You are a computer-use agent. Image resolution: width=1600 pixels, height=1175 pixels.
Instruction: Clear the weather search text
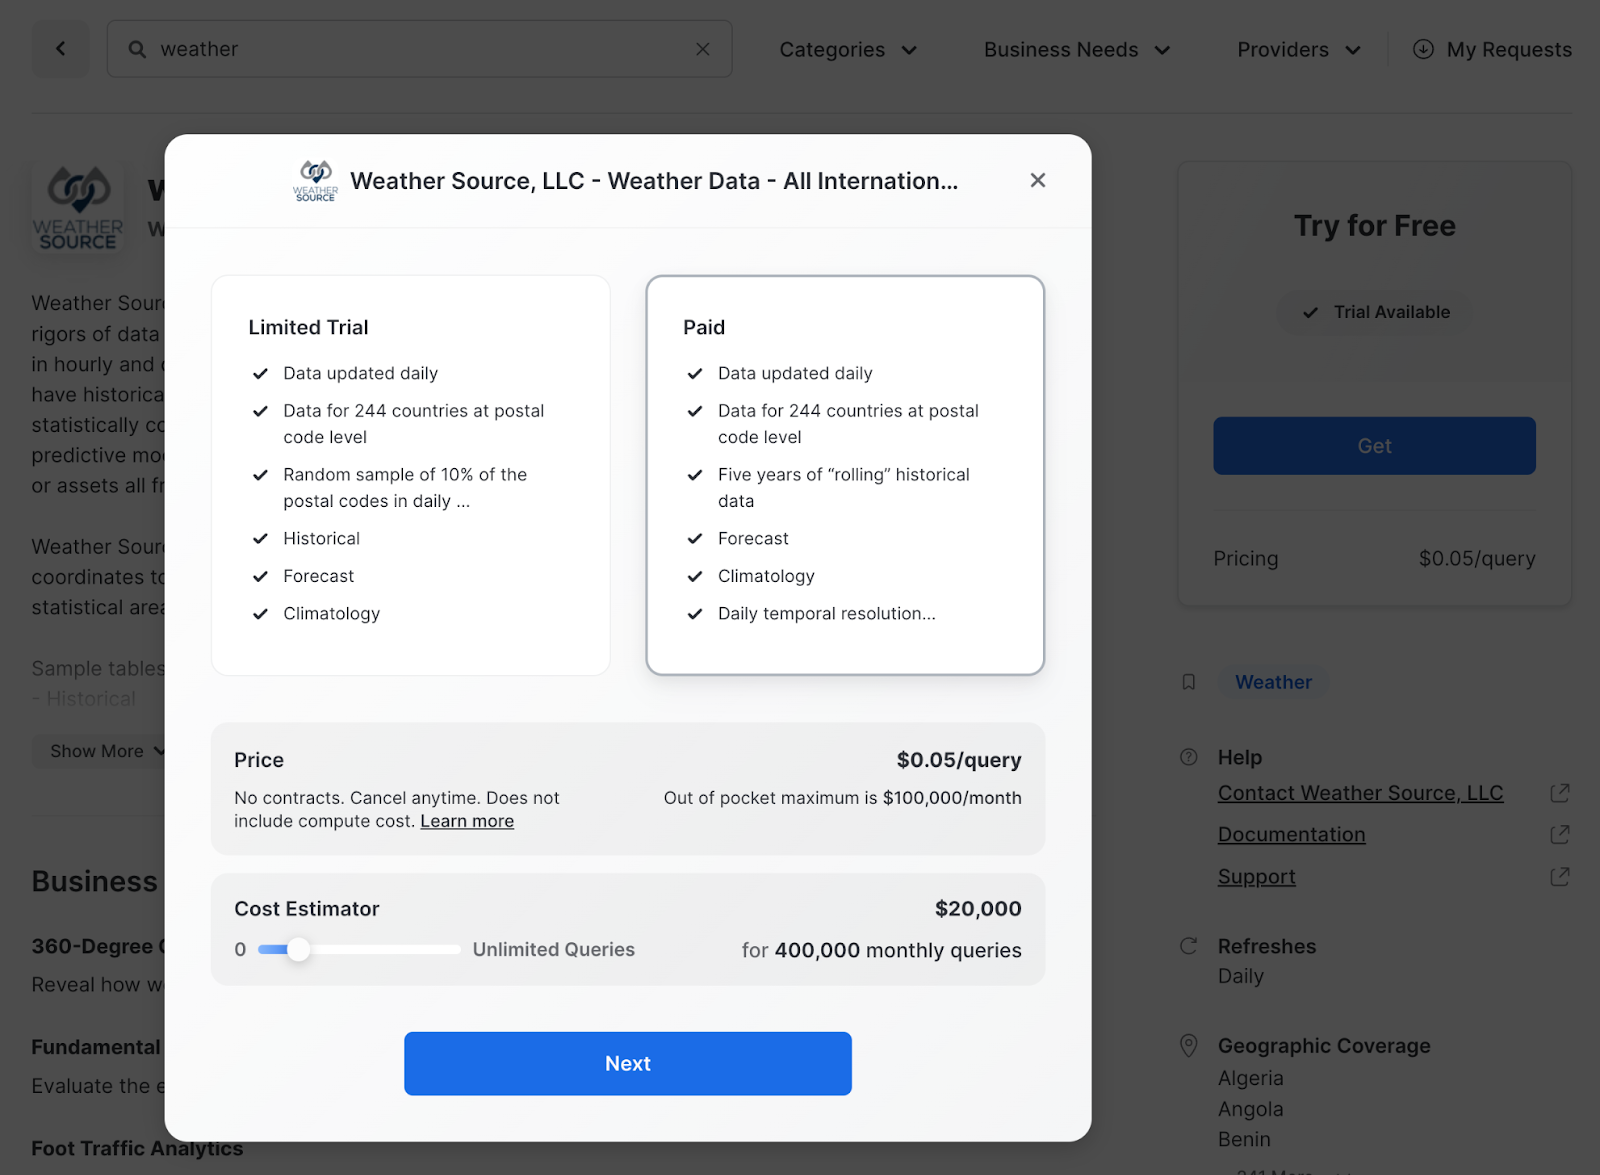click(703, 49)
